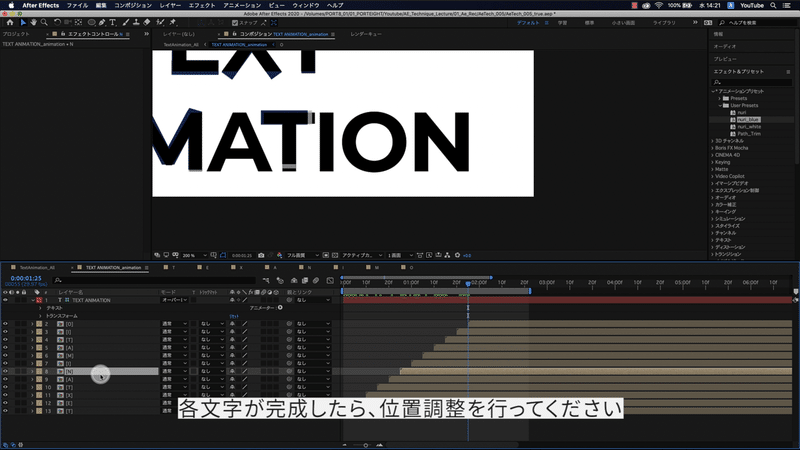The height and width of the screenshot is (450, 800).
Task: Expand the Boris FX Mocha category
Action: pyautogui.click(x=713, y=148)
